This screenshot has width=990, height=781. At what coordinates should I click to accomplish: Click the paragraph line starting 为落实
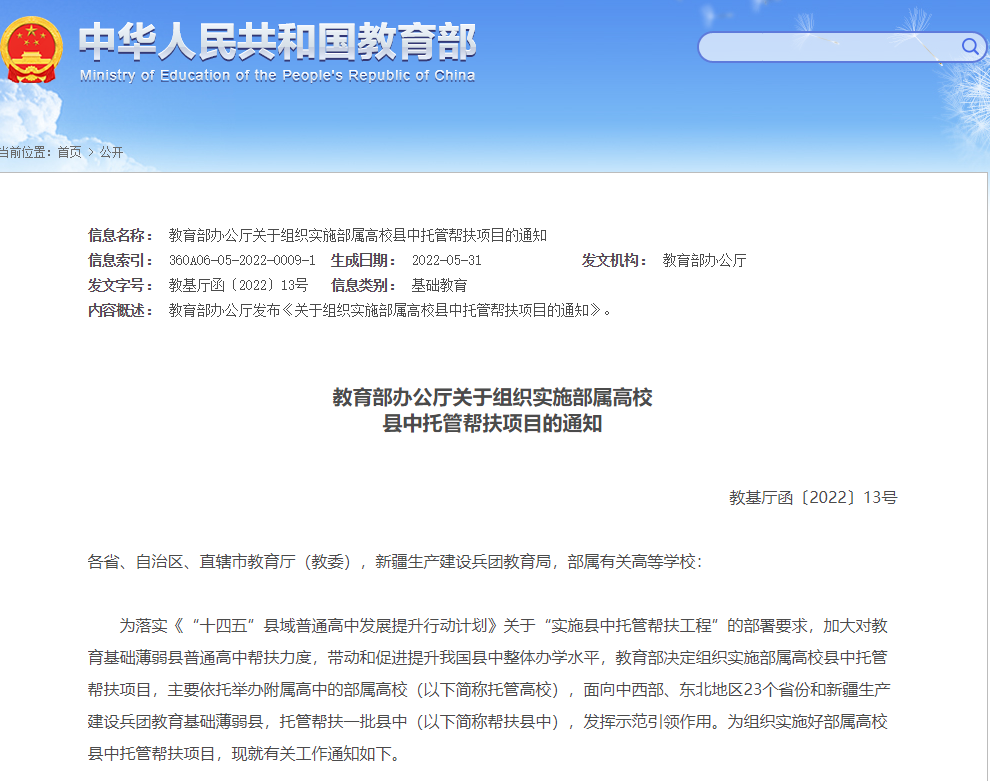point(503,626)
